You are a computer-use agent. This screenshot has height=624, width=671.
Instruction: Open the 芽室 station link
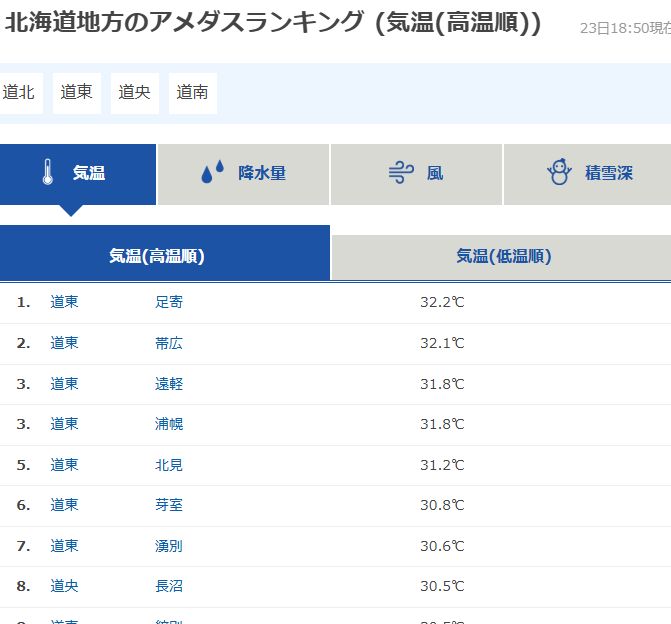pyautogui.click(x=169, y=505)
